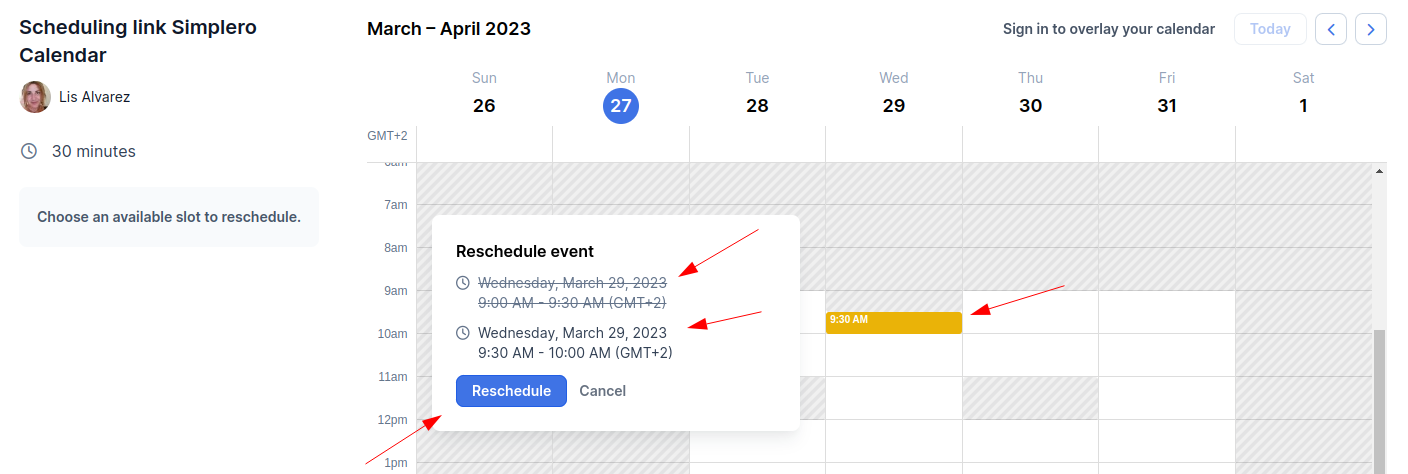Viewport: 1408px width, 474px height.
Task: Open Sign in to overlay your calendar
Action: [x=1109, y=29]
